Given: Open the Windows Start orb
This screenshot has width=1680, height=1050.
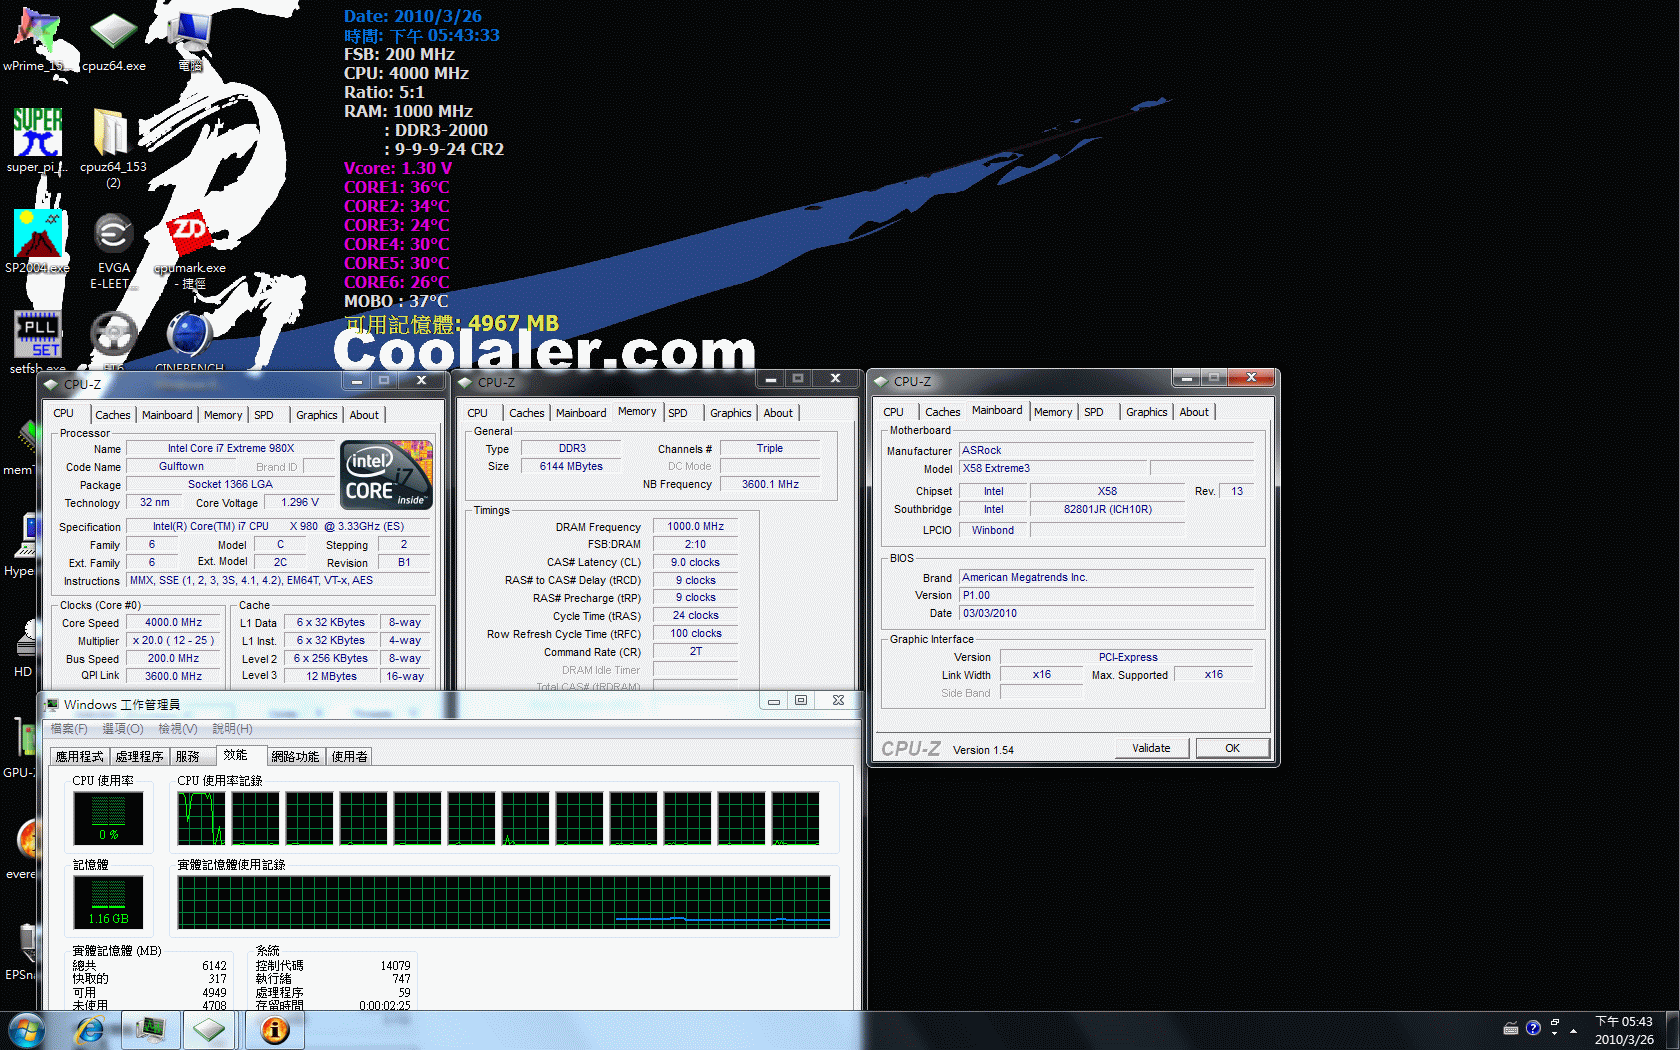Looking at the screenshot, I should point(27,1030).
